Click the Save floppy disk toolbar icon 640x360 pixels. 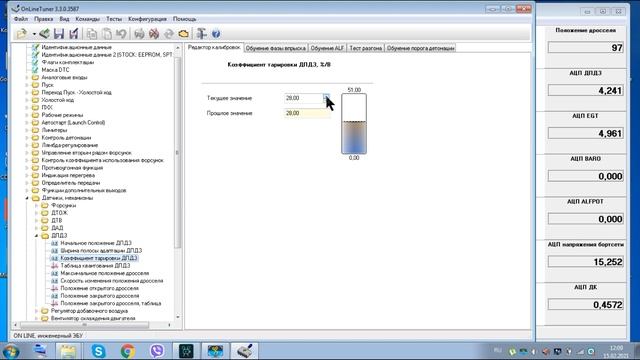(59, 34)
